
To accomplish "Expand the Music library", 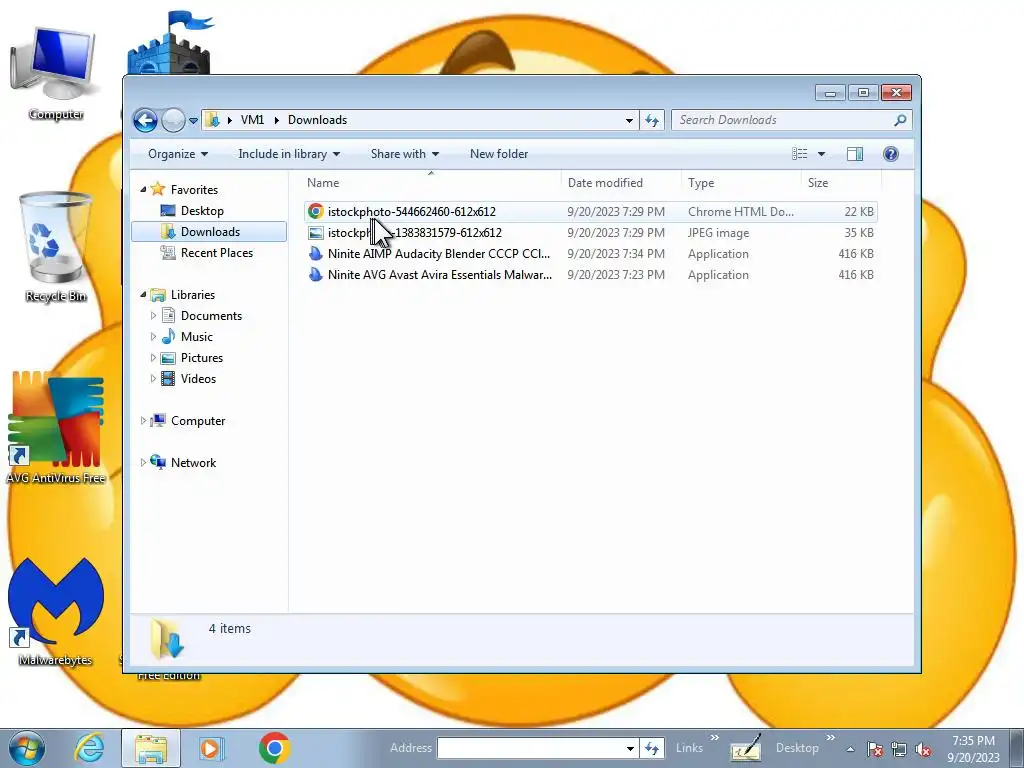I will click(x=153, y=336).
